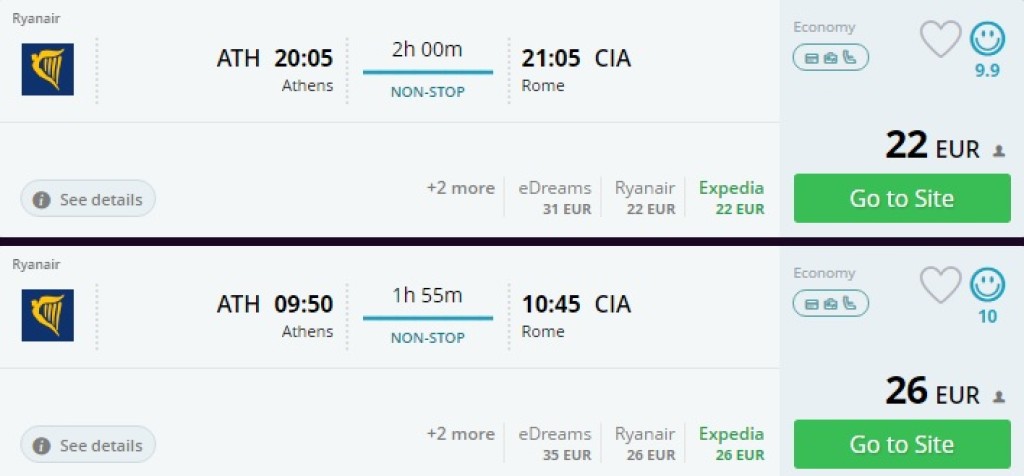The height and width of the screenshot is (476, 1024).
Task: Show +2 more providers for 26 EUR flight
Action: click(x=460, y=434)
